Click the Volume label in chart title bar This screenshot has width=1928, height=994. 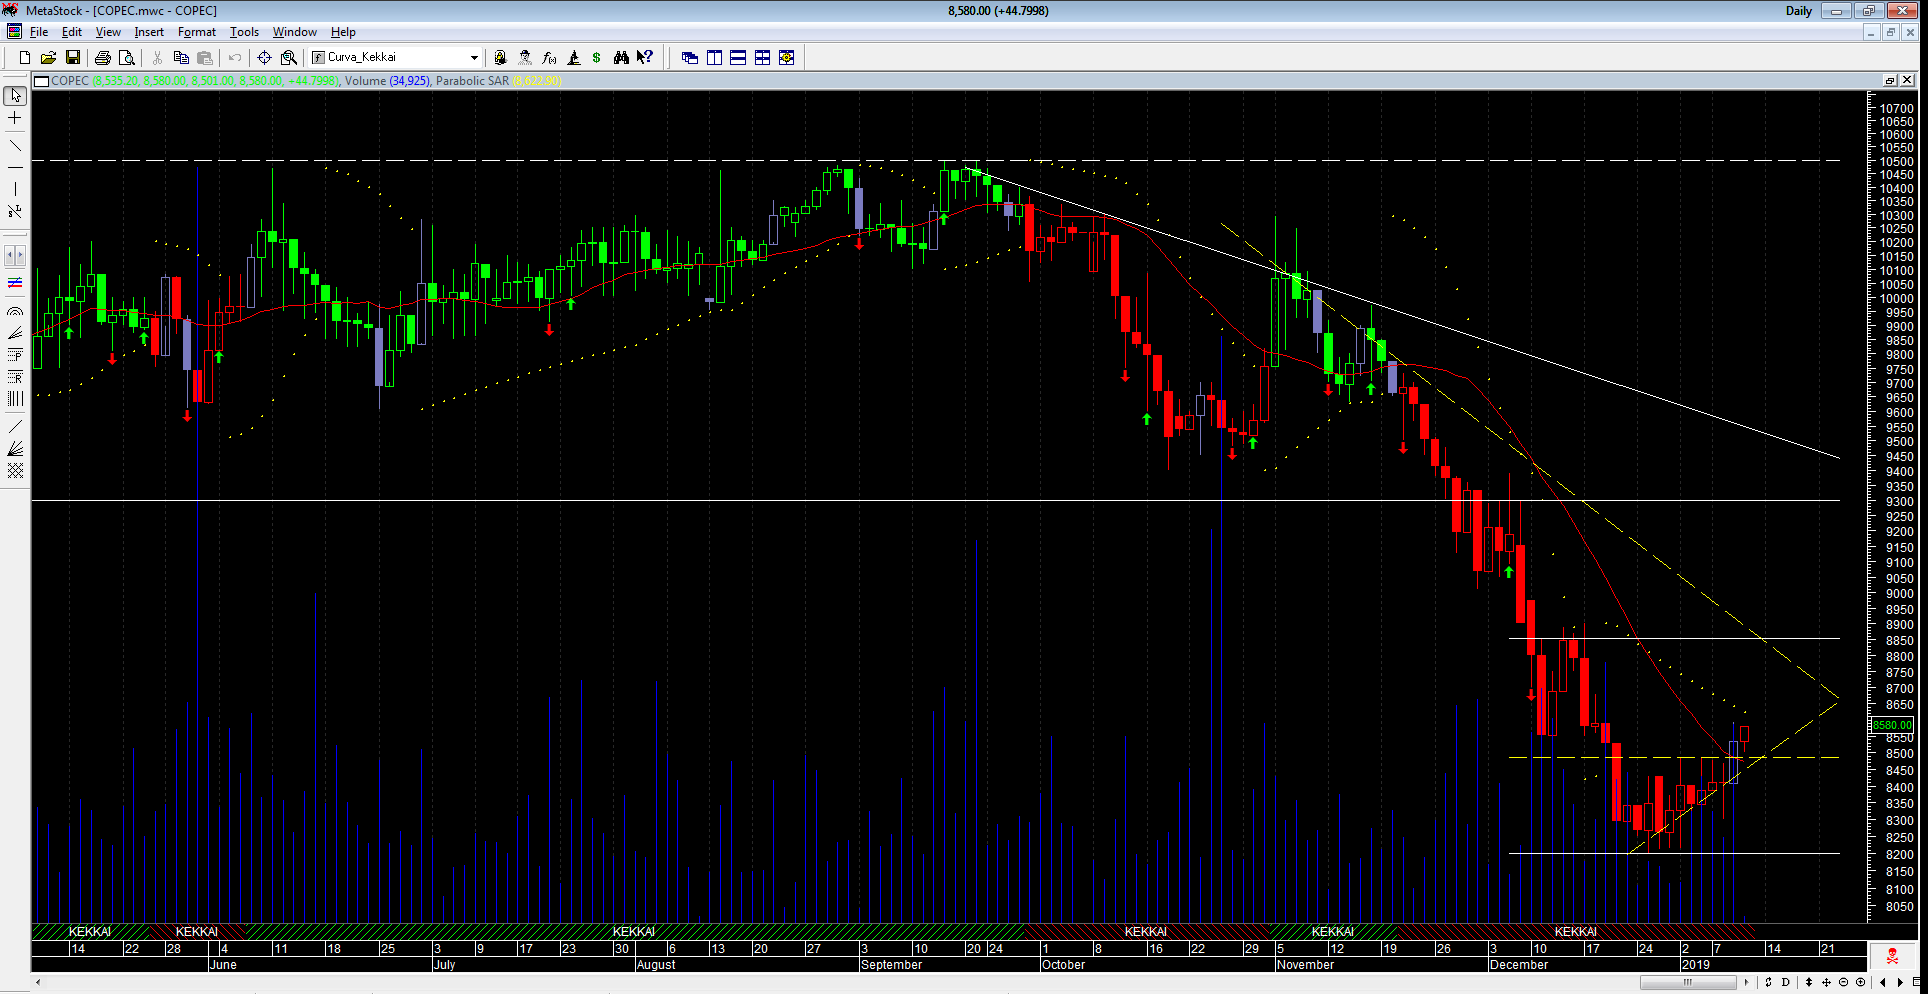coord(365,81)
